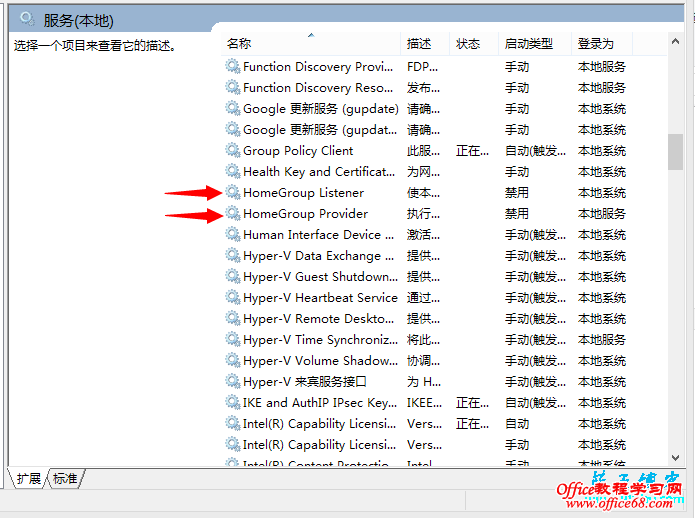Click IKEE... description cell

point(424,402)
